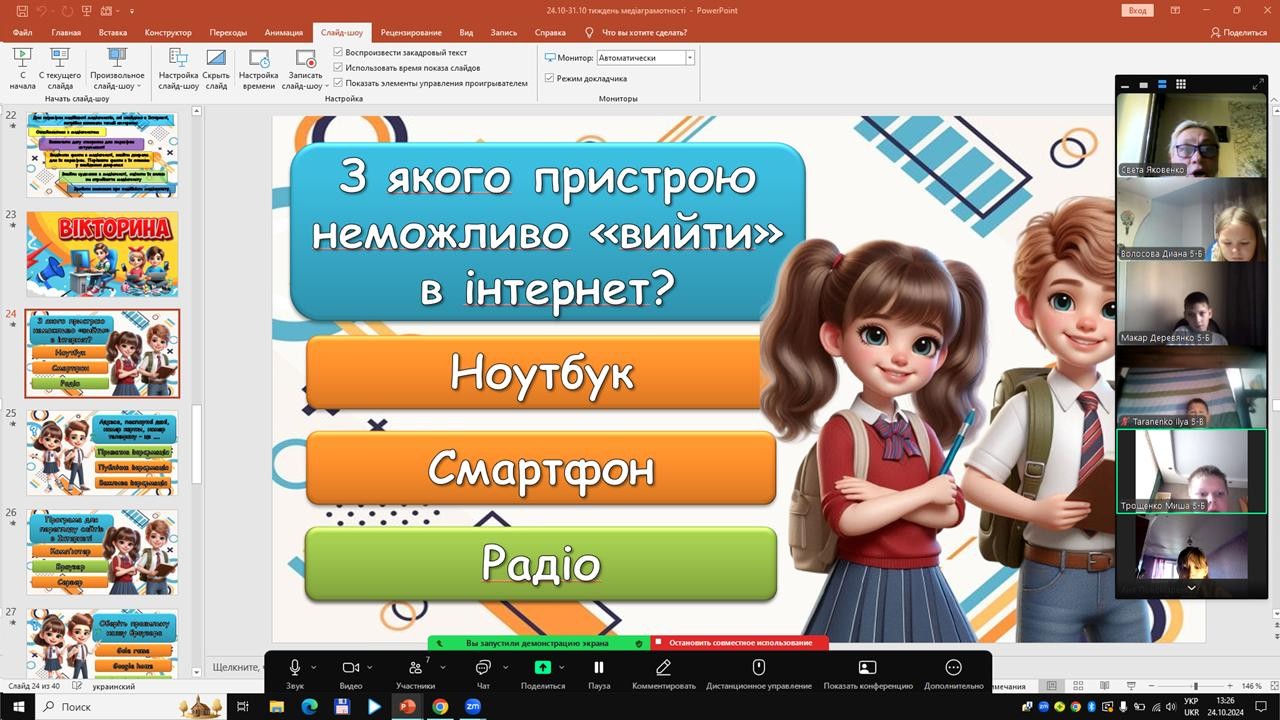This screenshot has width=1280, height=720.
Task: Redo action in quick access toolbar
Action: [69, 10]
